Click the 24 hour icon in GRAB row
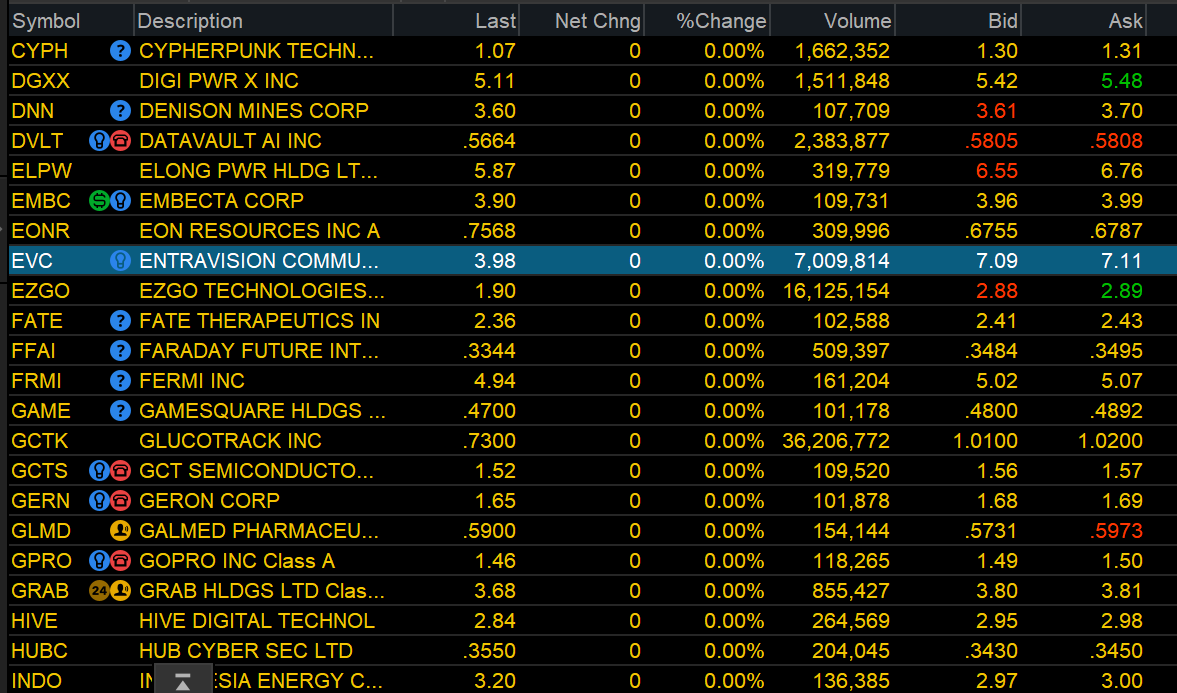1177x693 pixels. tap(99, 592)
